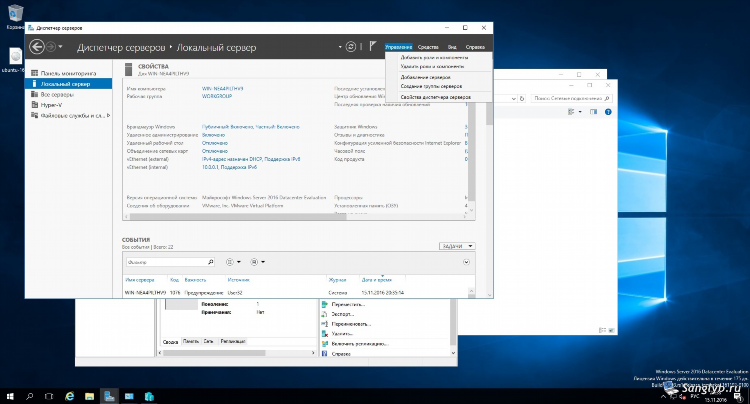Select Панель мониторинга in sidebar
The height and width of the screenshot is (404, 750).
pyautogui.click(x=68, y=73)
